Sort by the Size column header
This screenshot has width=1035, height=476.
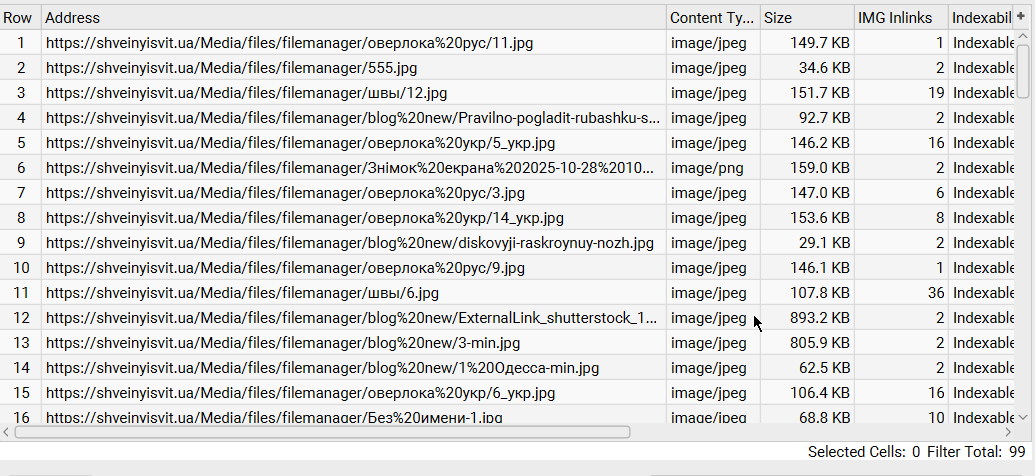tap(806, 18)
